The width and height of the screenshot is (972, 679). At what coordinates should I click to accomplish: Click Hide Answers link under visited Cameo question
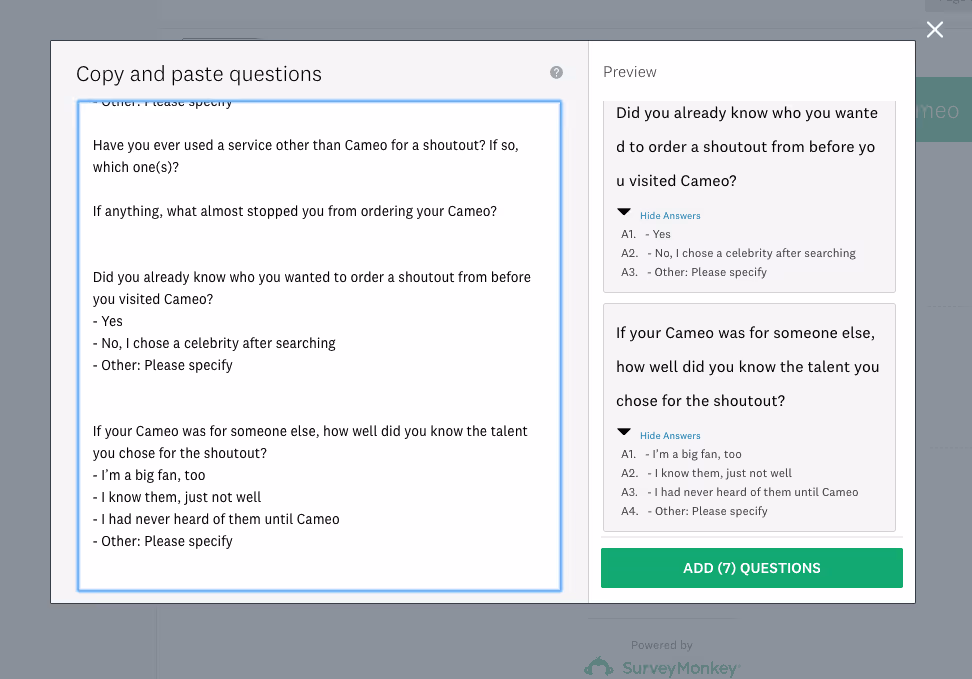tap(670, 216)
